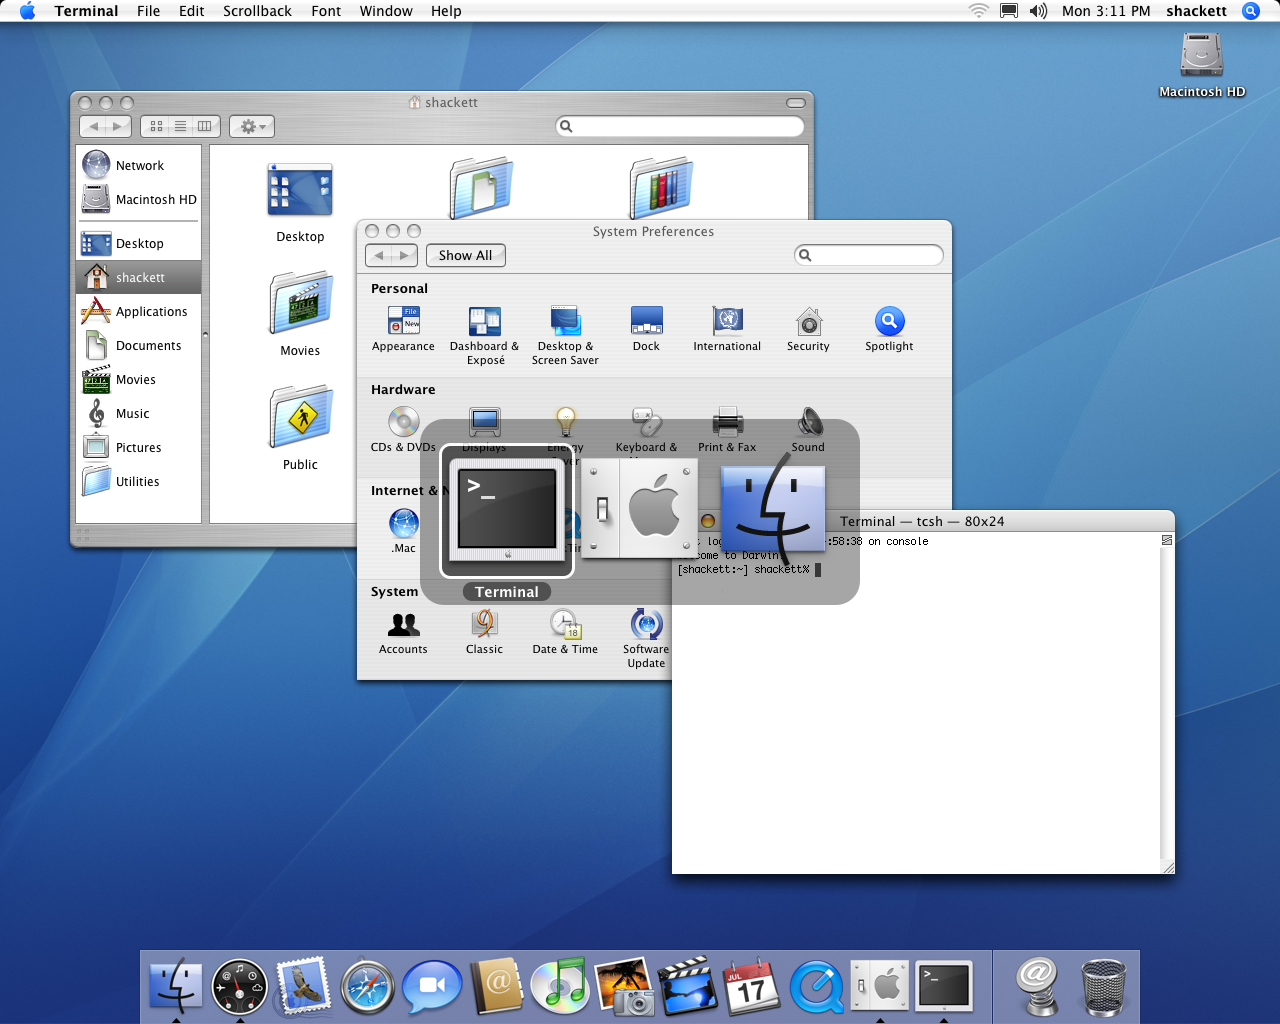Open the Spotlight preference pane
The image size is (1280, 1024).
[x=888, y=323]
